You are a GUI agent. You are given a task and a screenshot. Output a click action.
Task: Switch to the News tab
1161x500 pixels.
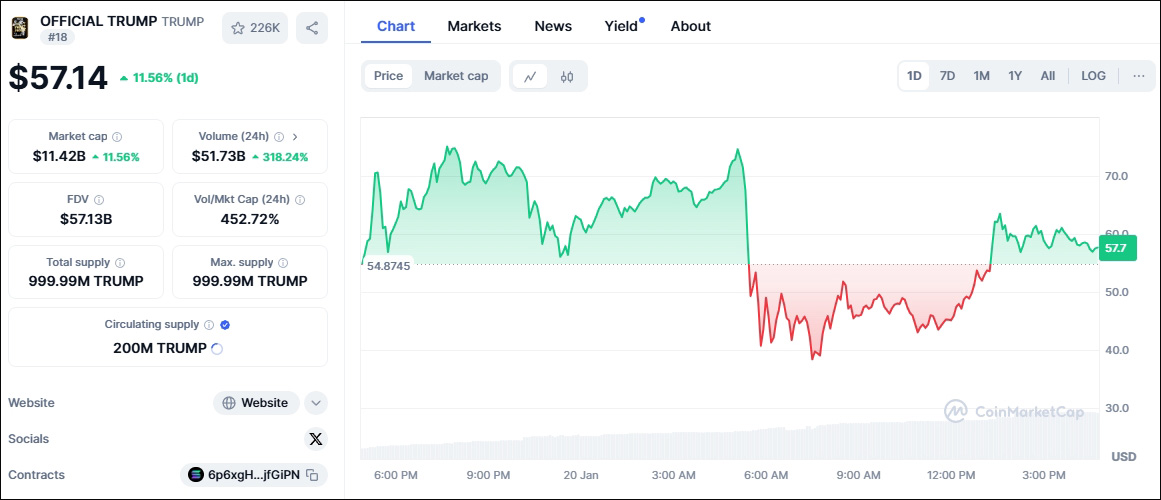(553, 26)
